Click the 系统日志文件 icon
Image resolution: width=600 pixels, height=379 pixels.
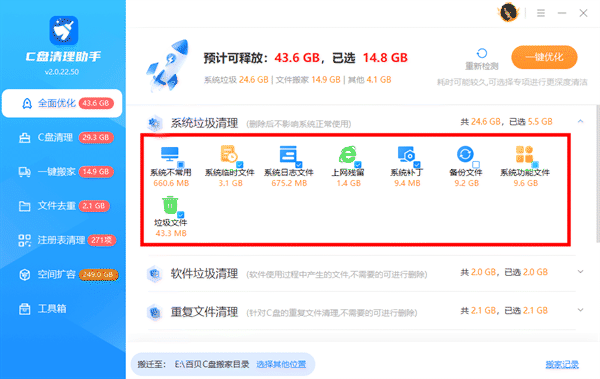click(288, 154)
